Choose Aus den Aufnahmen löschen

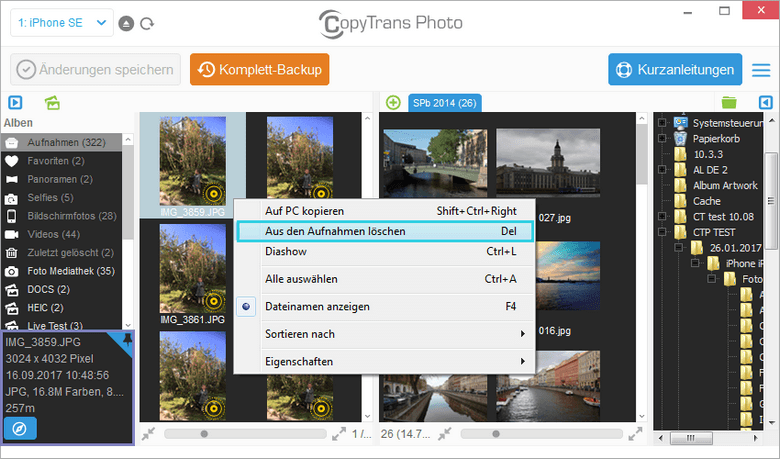coord(384,231)
